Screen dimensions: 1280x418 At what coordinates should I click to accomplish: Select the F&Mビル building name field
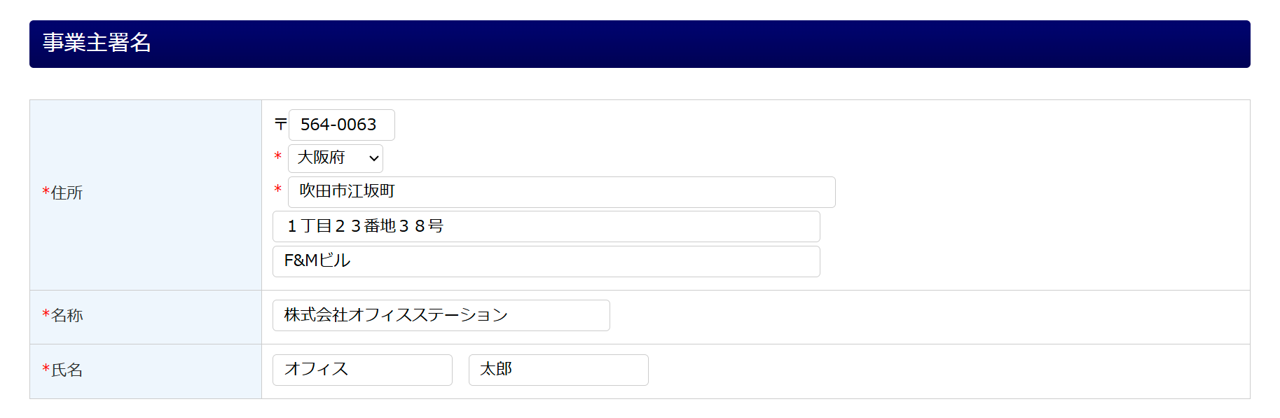click(x=546, y=261)
